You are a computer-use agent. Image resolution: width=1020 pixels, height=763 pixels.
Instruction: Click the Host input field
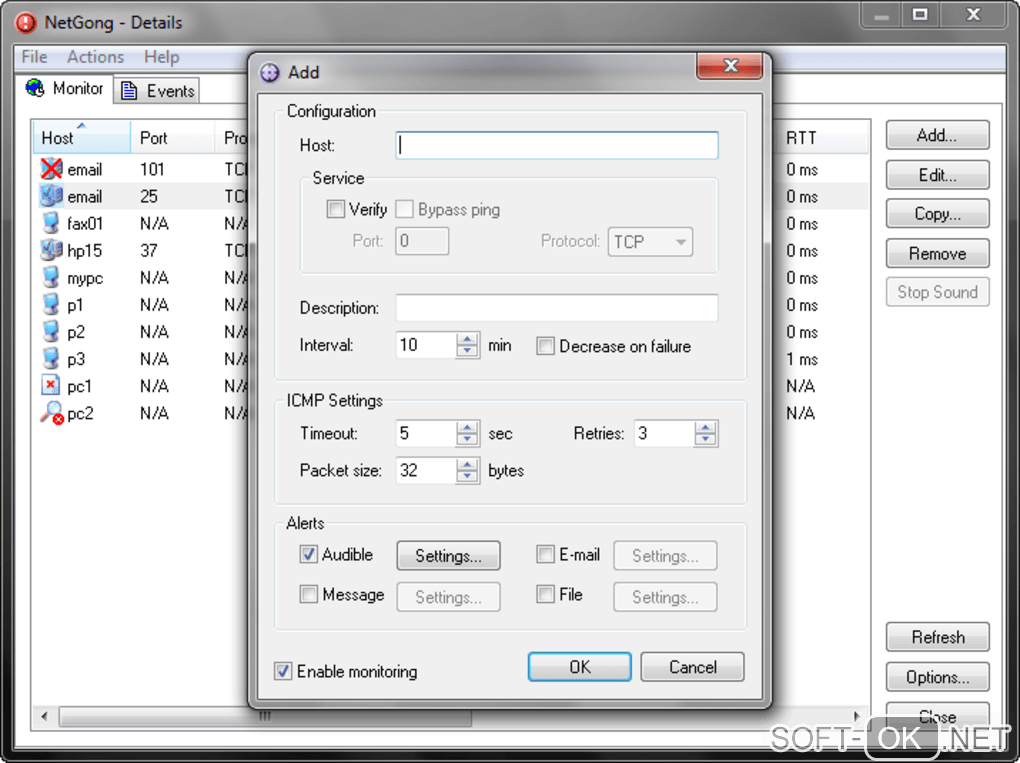557,145
